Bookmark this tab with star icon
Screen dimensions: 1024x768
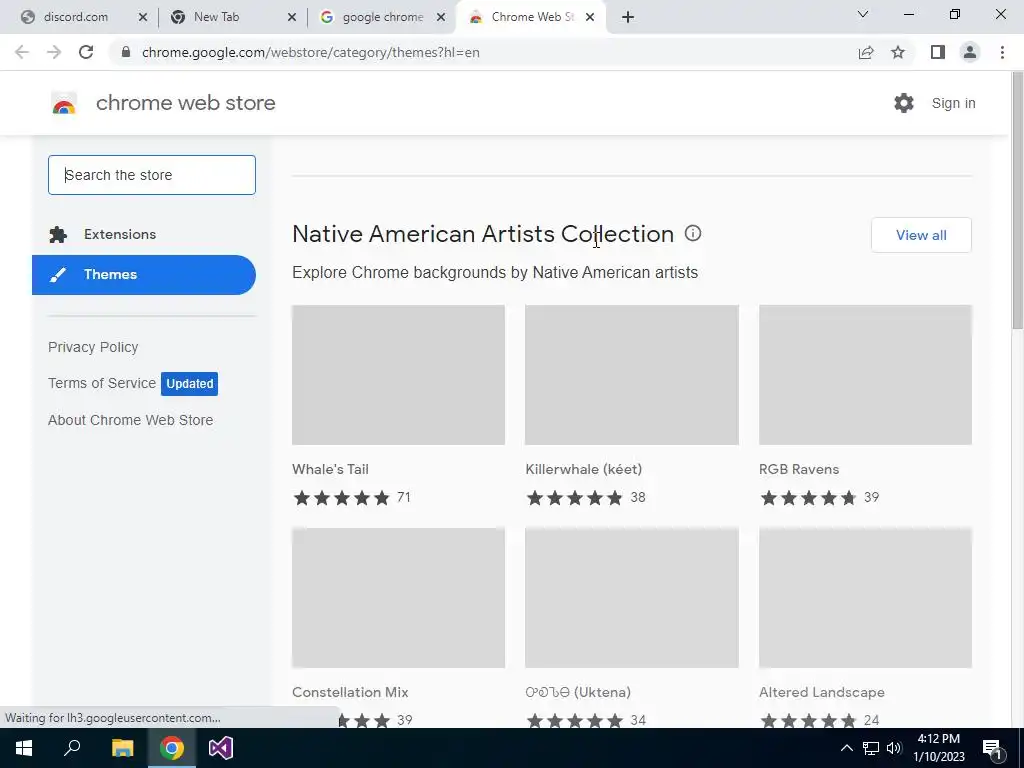(x=898, y=52)
